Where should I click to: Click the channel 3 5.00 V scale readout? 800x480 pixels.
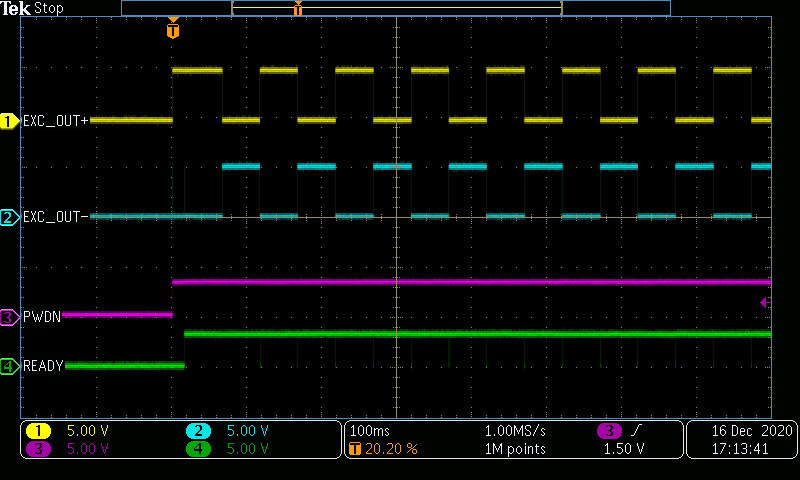click(x=88, y=449)
